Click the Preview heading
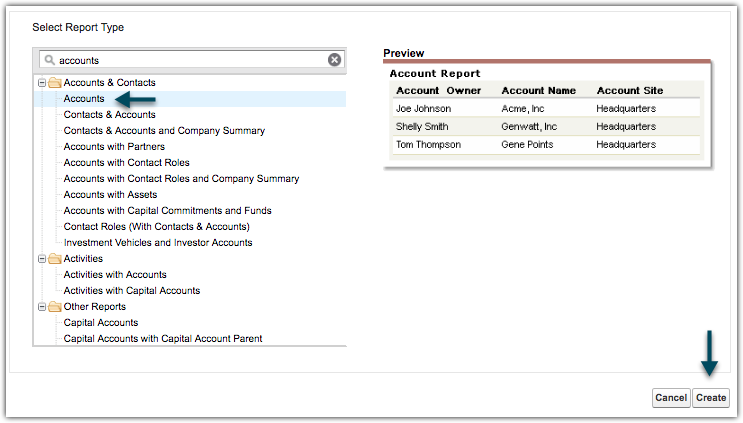Image resolution: width=743 pixels, height=423 pixels. pos(404,53)
